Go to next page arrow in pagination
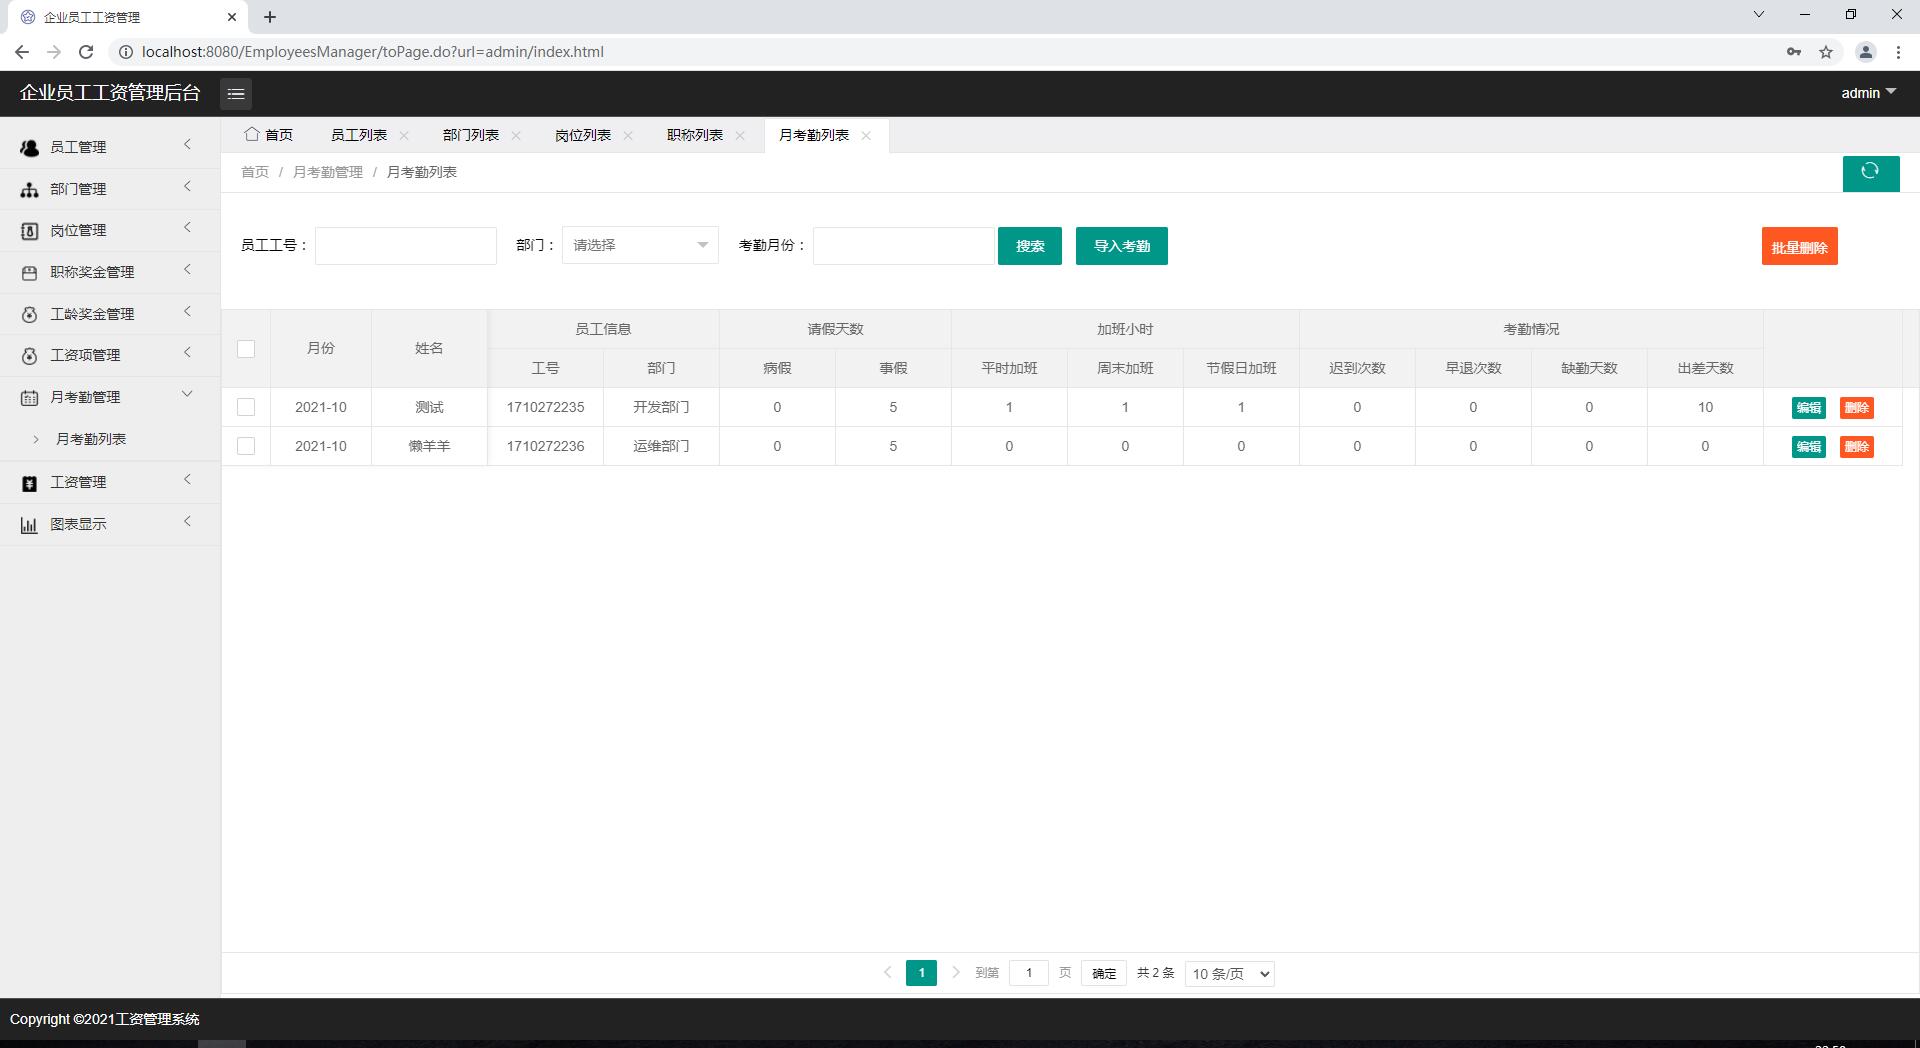The height and width of the screenshot is (1048, 1920). pyautogui.click(x=956, y=972)
